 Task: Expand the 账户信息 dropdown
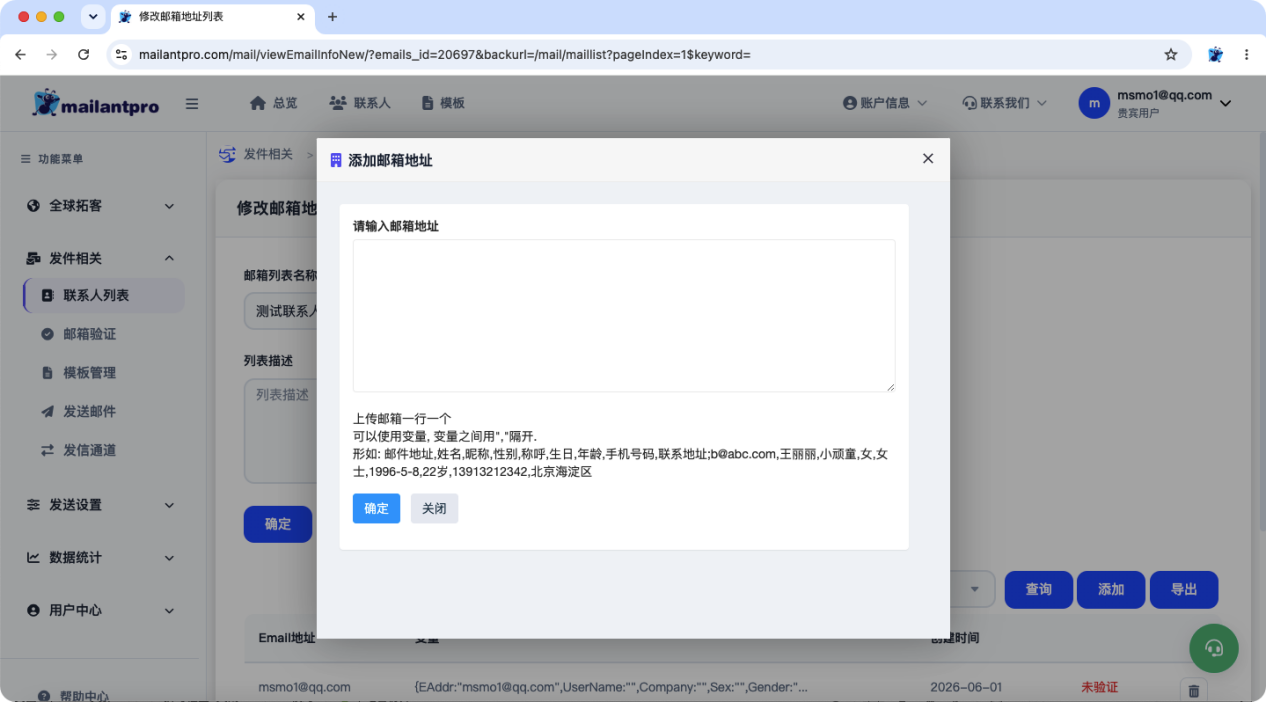(885, 103)
